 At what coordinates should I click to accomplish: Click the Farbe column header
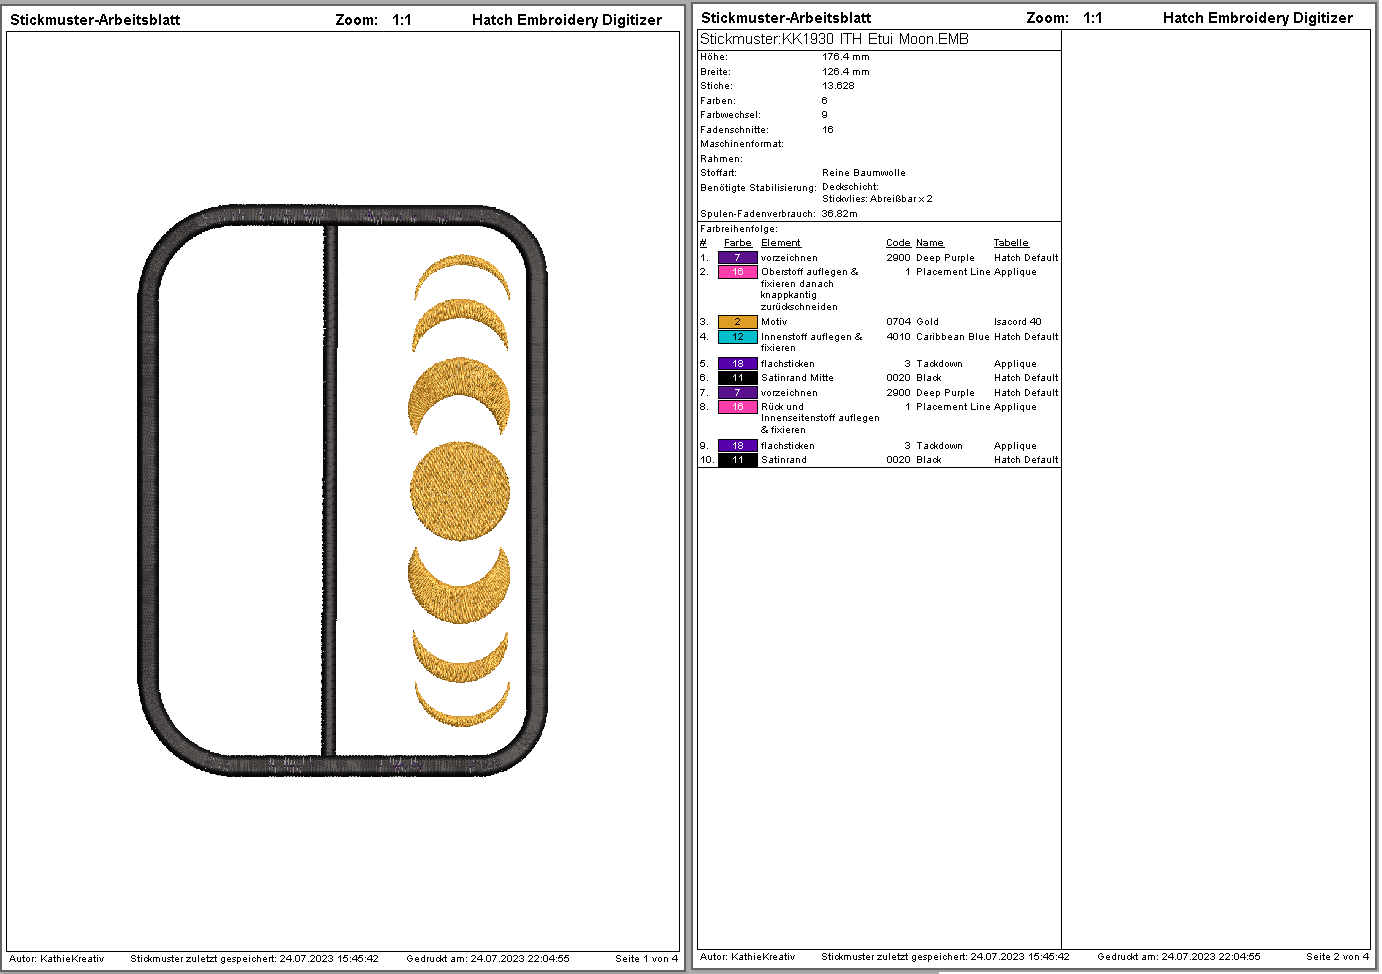pyautogui.click(x=737, y=243)
